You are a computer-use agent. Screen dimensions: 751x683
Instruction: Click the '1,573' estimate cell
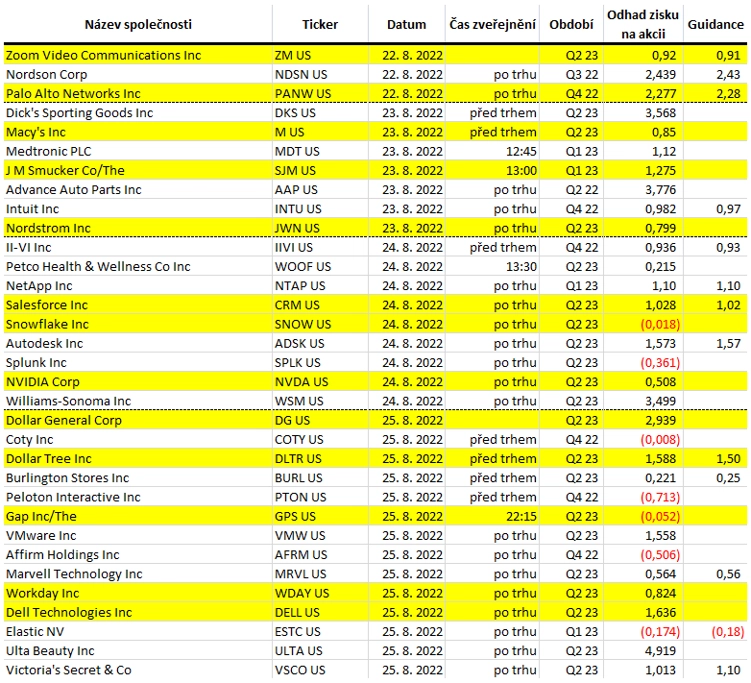click(x=643, y=343)
